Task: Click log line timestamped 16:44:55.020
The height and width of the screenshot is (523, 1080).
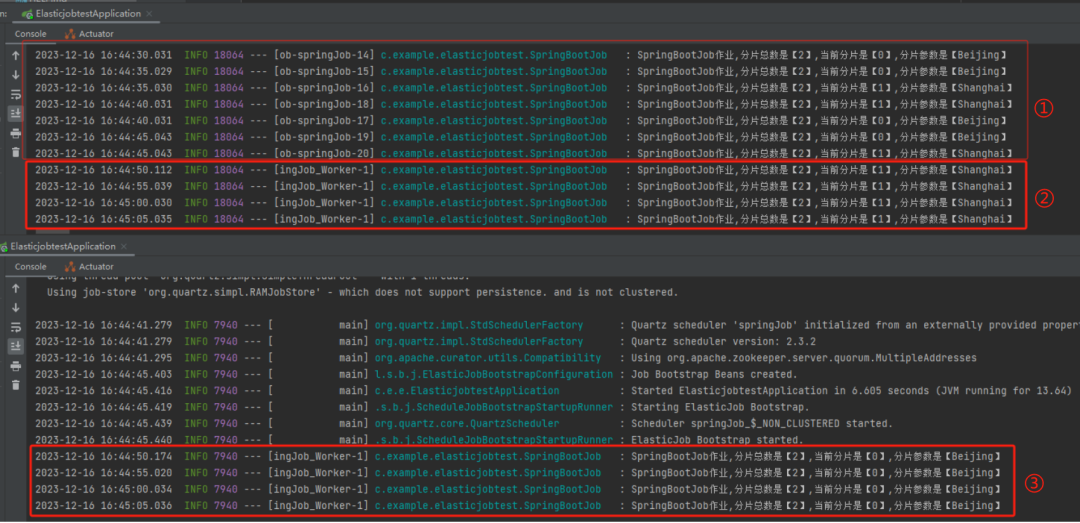Action: [x=517, y=473]
